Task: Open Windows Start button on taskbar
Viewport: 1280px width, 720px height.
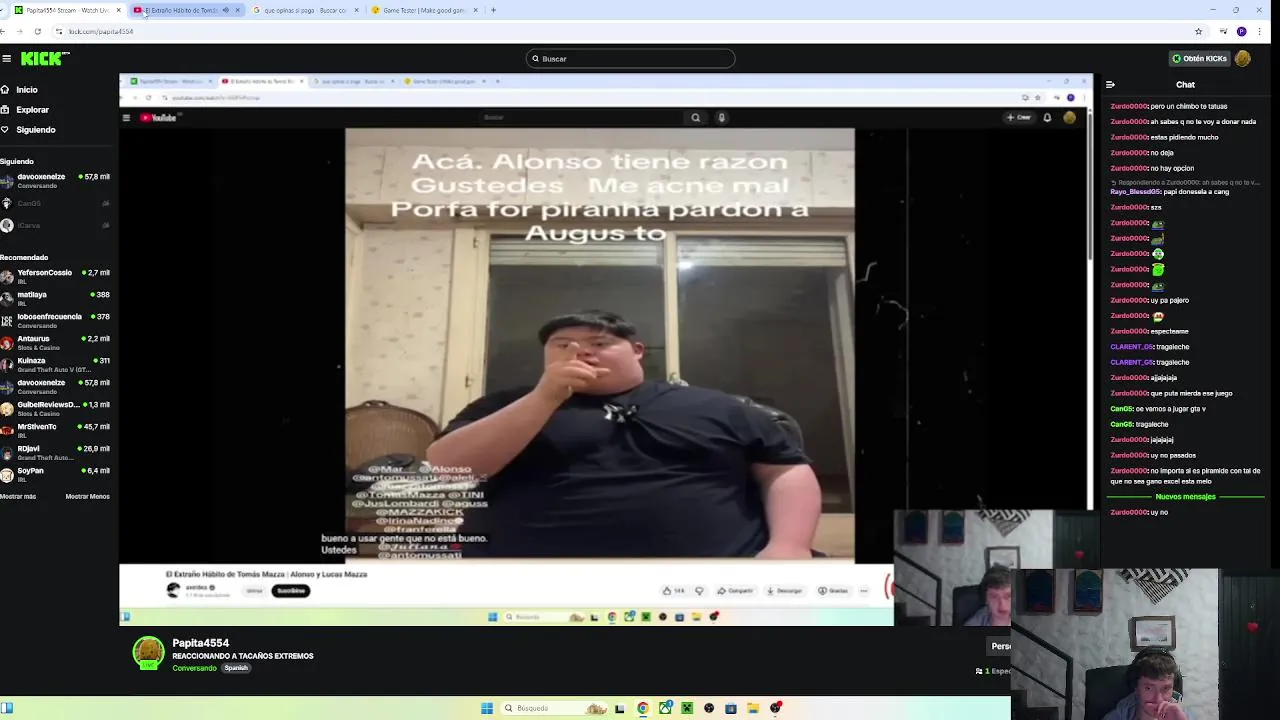Action: 487,708
